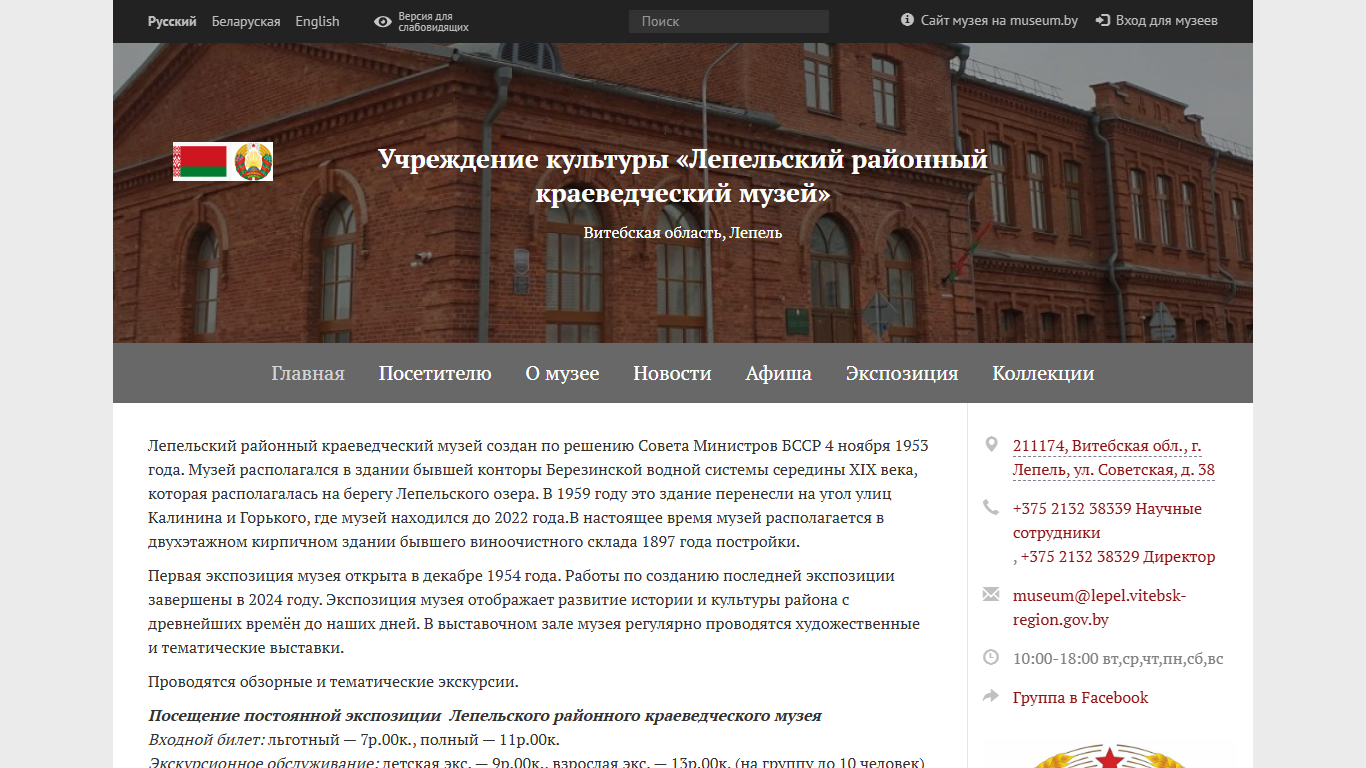Open the Группа в Facebook link
The width and height of the screenshot is (1366, 768).
1080,698
